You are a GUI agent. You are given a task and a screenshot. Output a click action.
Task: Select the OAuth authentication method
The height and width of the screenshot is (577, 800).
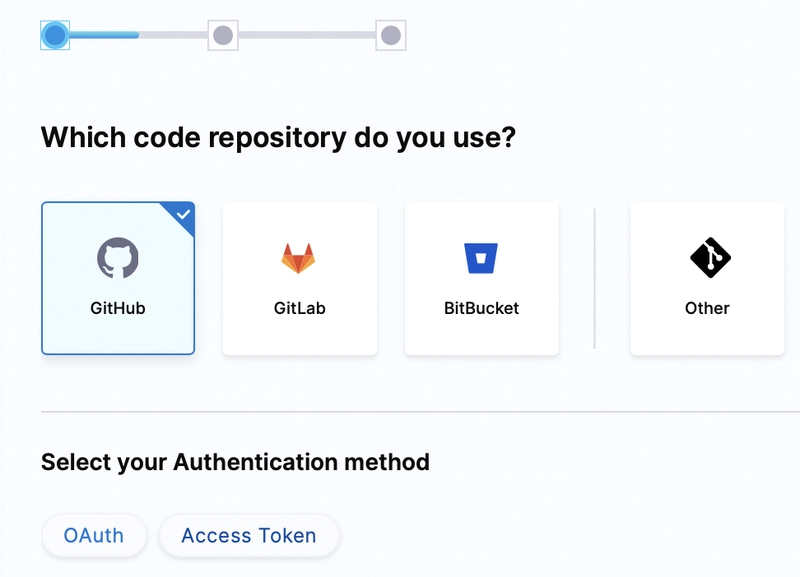point(94,535)
